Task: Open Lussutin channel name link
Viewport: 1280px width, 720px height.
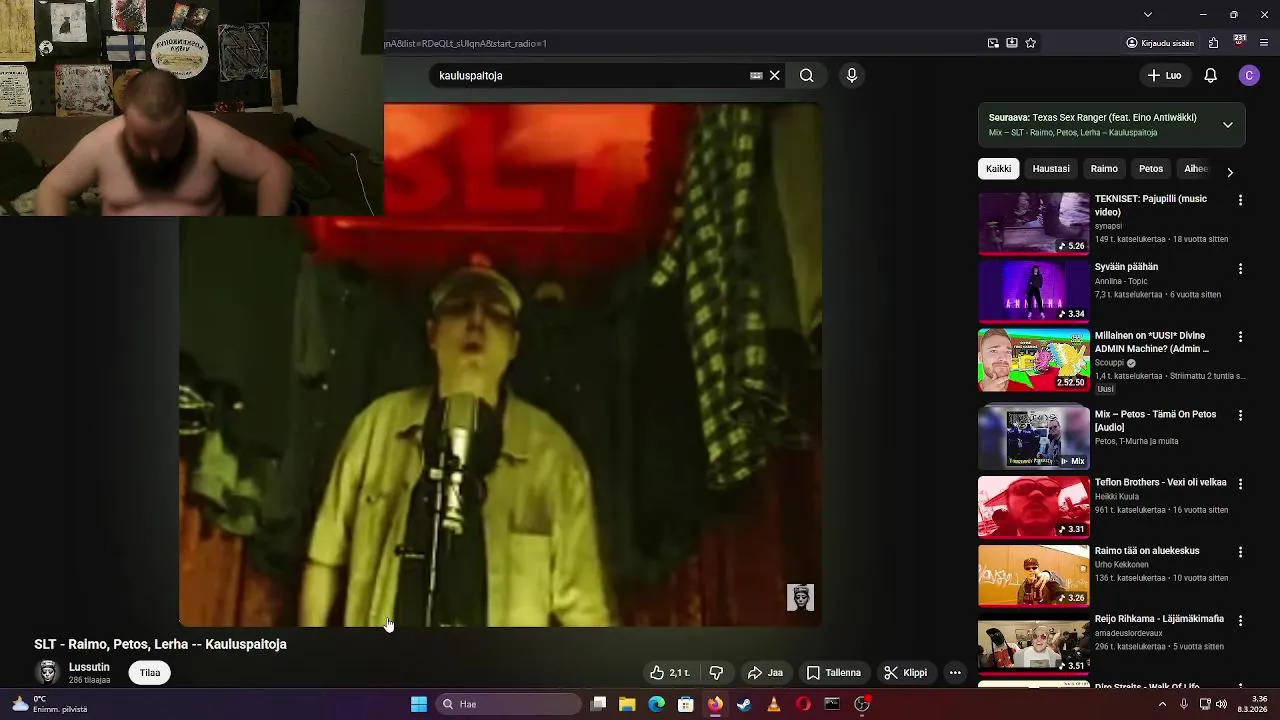Action: pyautogui.click(x=89, y=667)
